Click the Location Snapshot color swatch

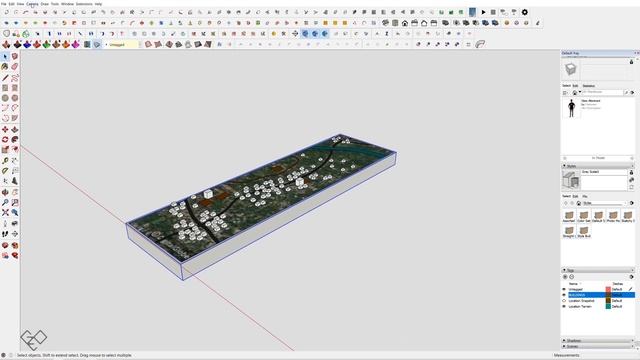pyautogui.click(x=608, y=300)
